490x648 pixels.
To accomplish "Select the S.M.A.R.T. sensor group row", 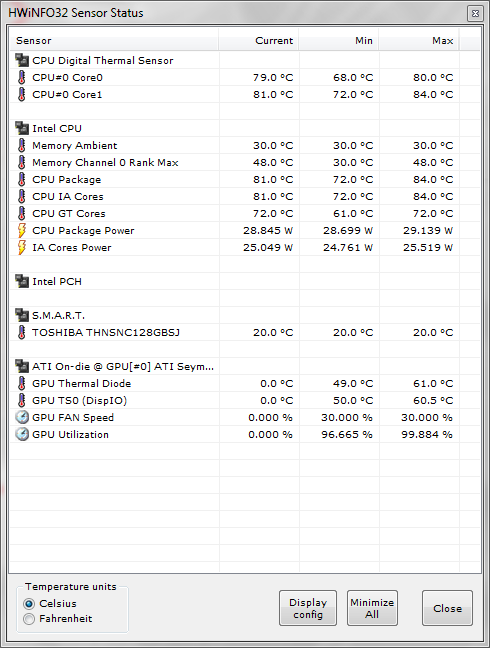I will [245, 315].
